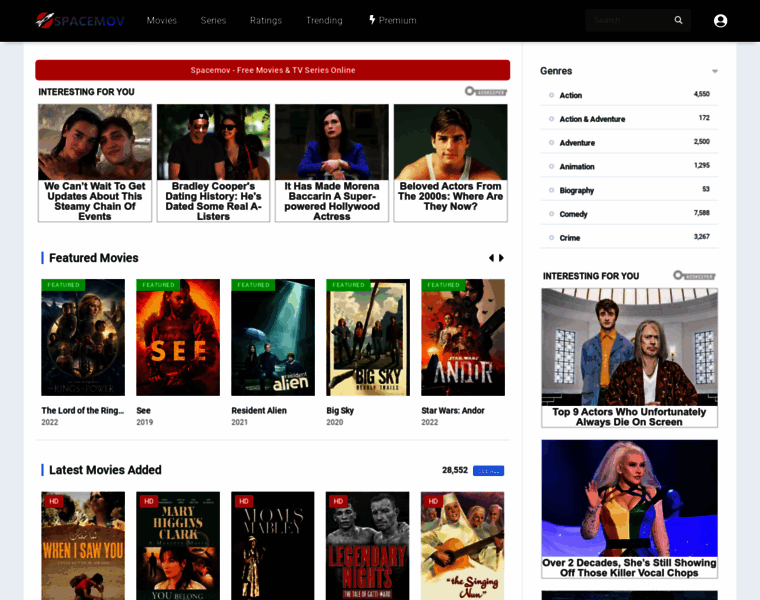
Task: Click the Featured Movies next arrow
Action: [501, 258]
